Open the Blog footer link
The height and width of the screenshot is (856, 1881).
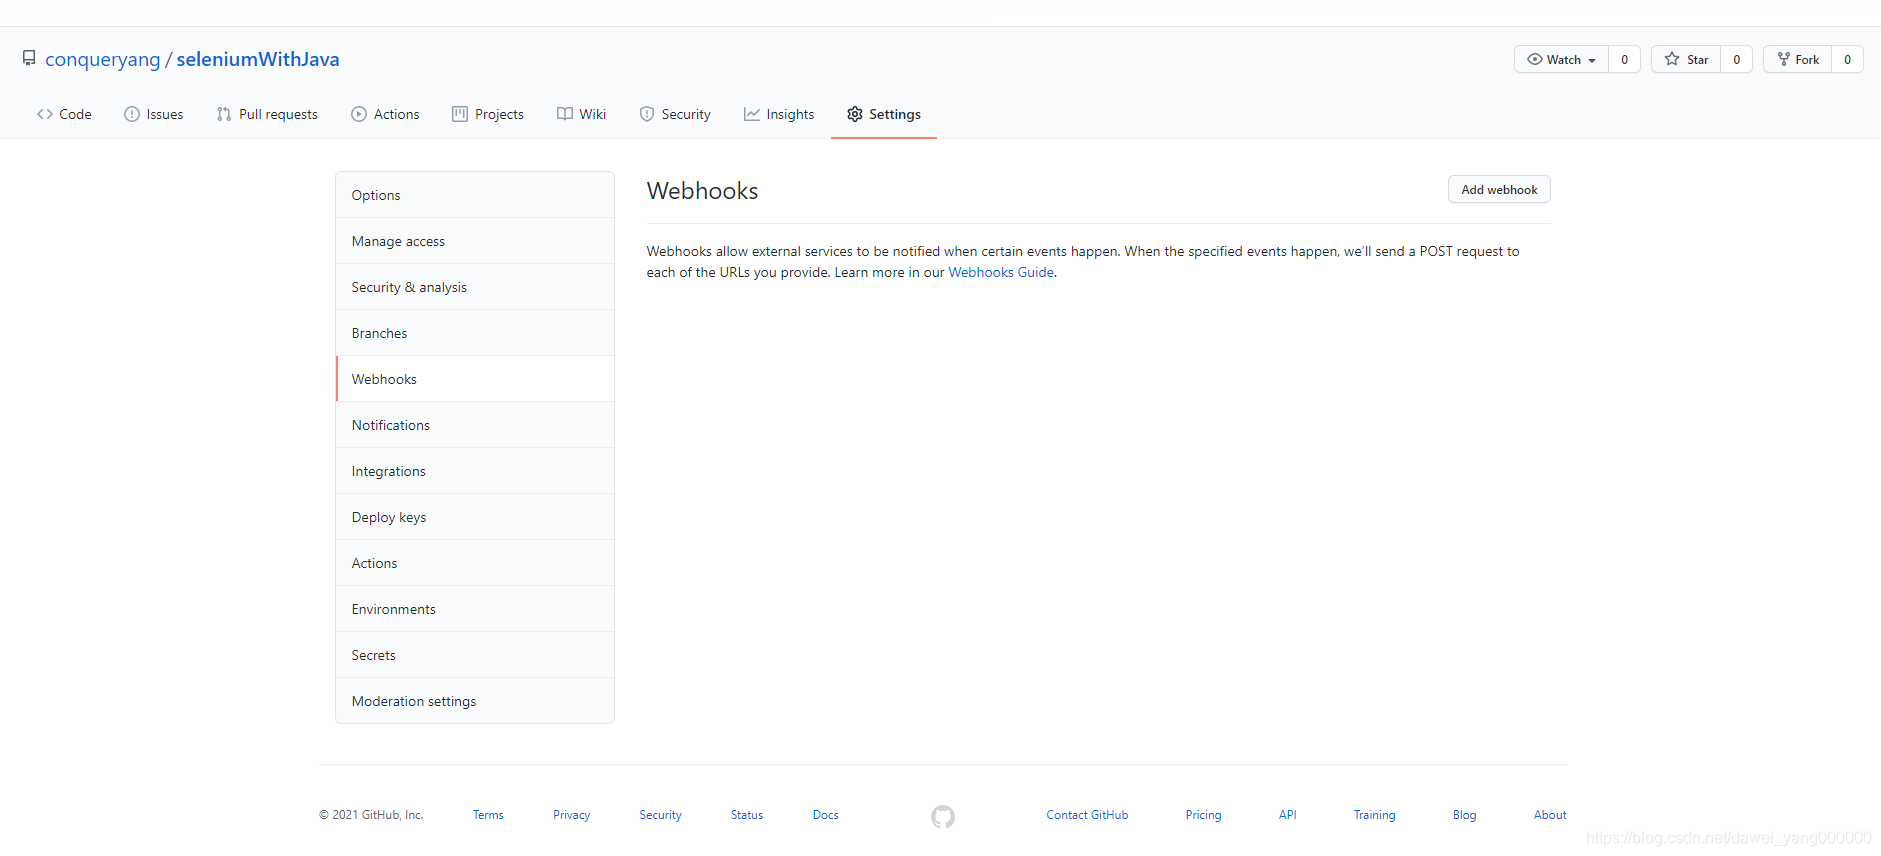1464,815
